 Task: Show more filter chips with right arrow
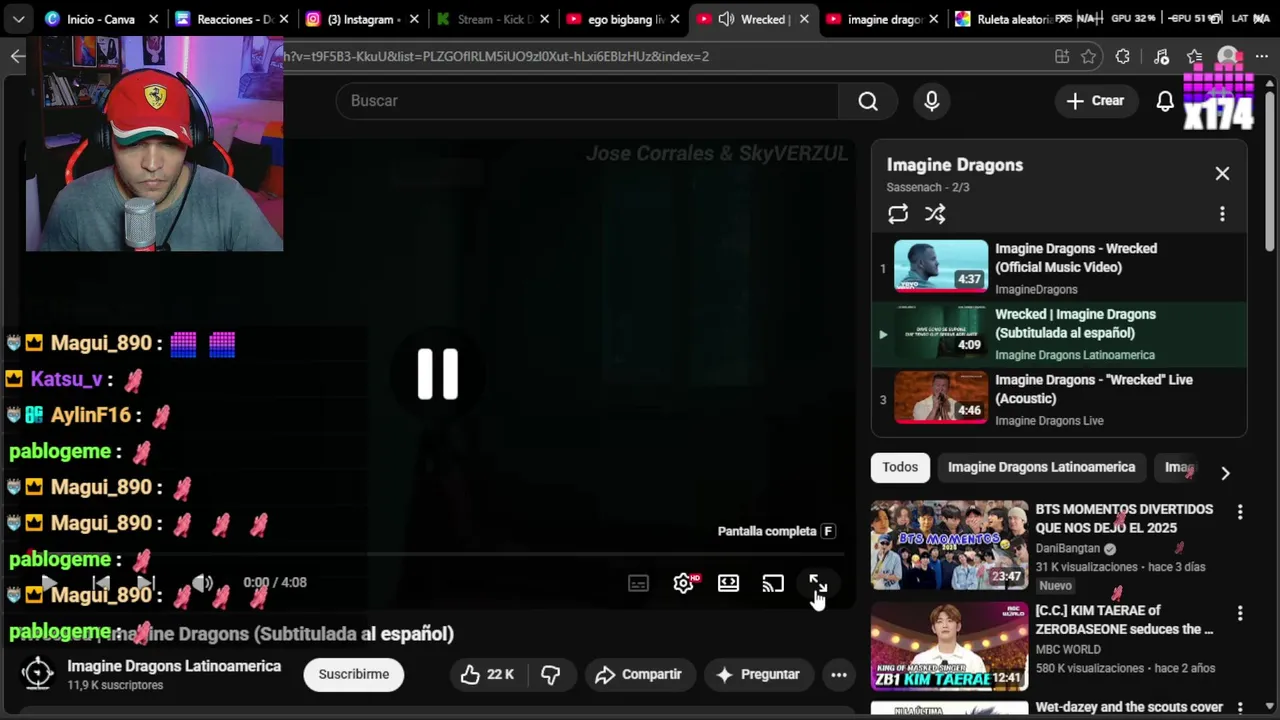pos(1225,473)
